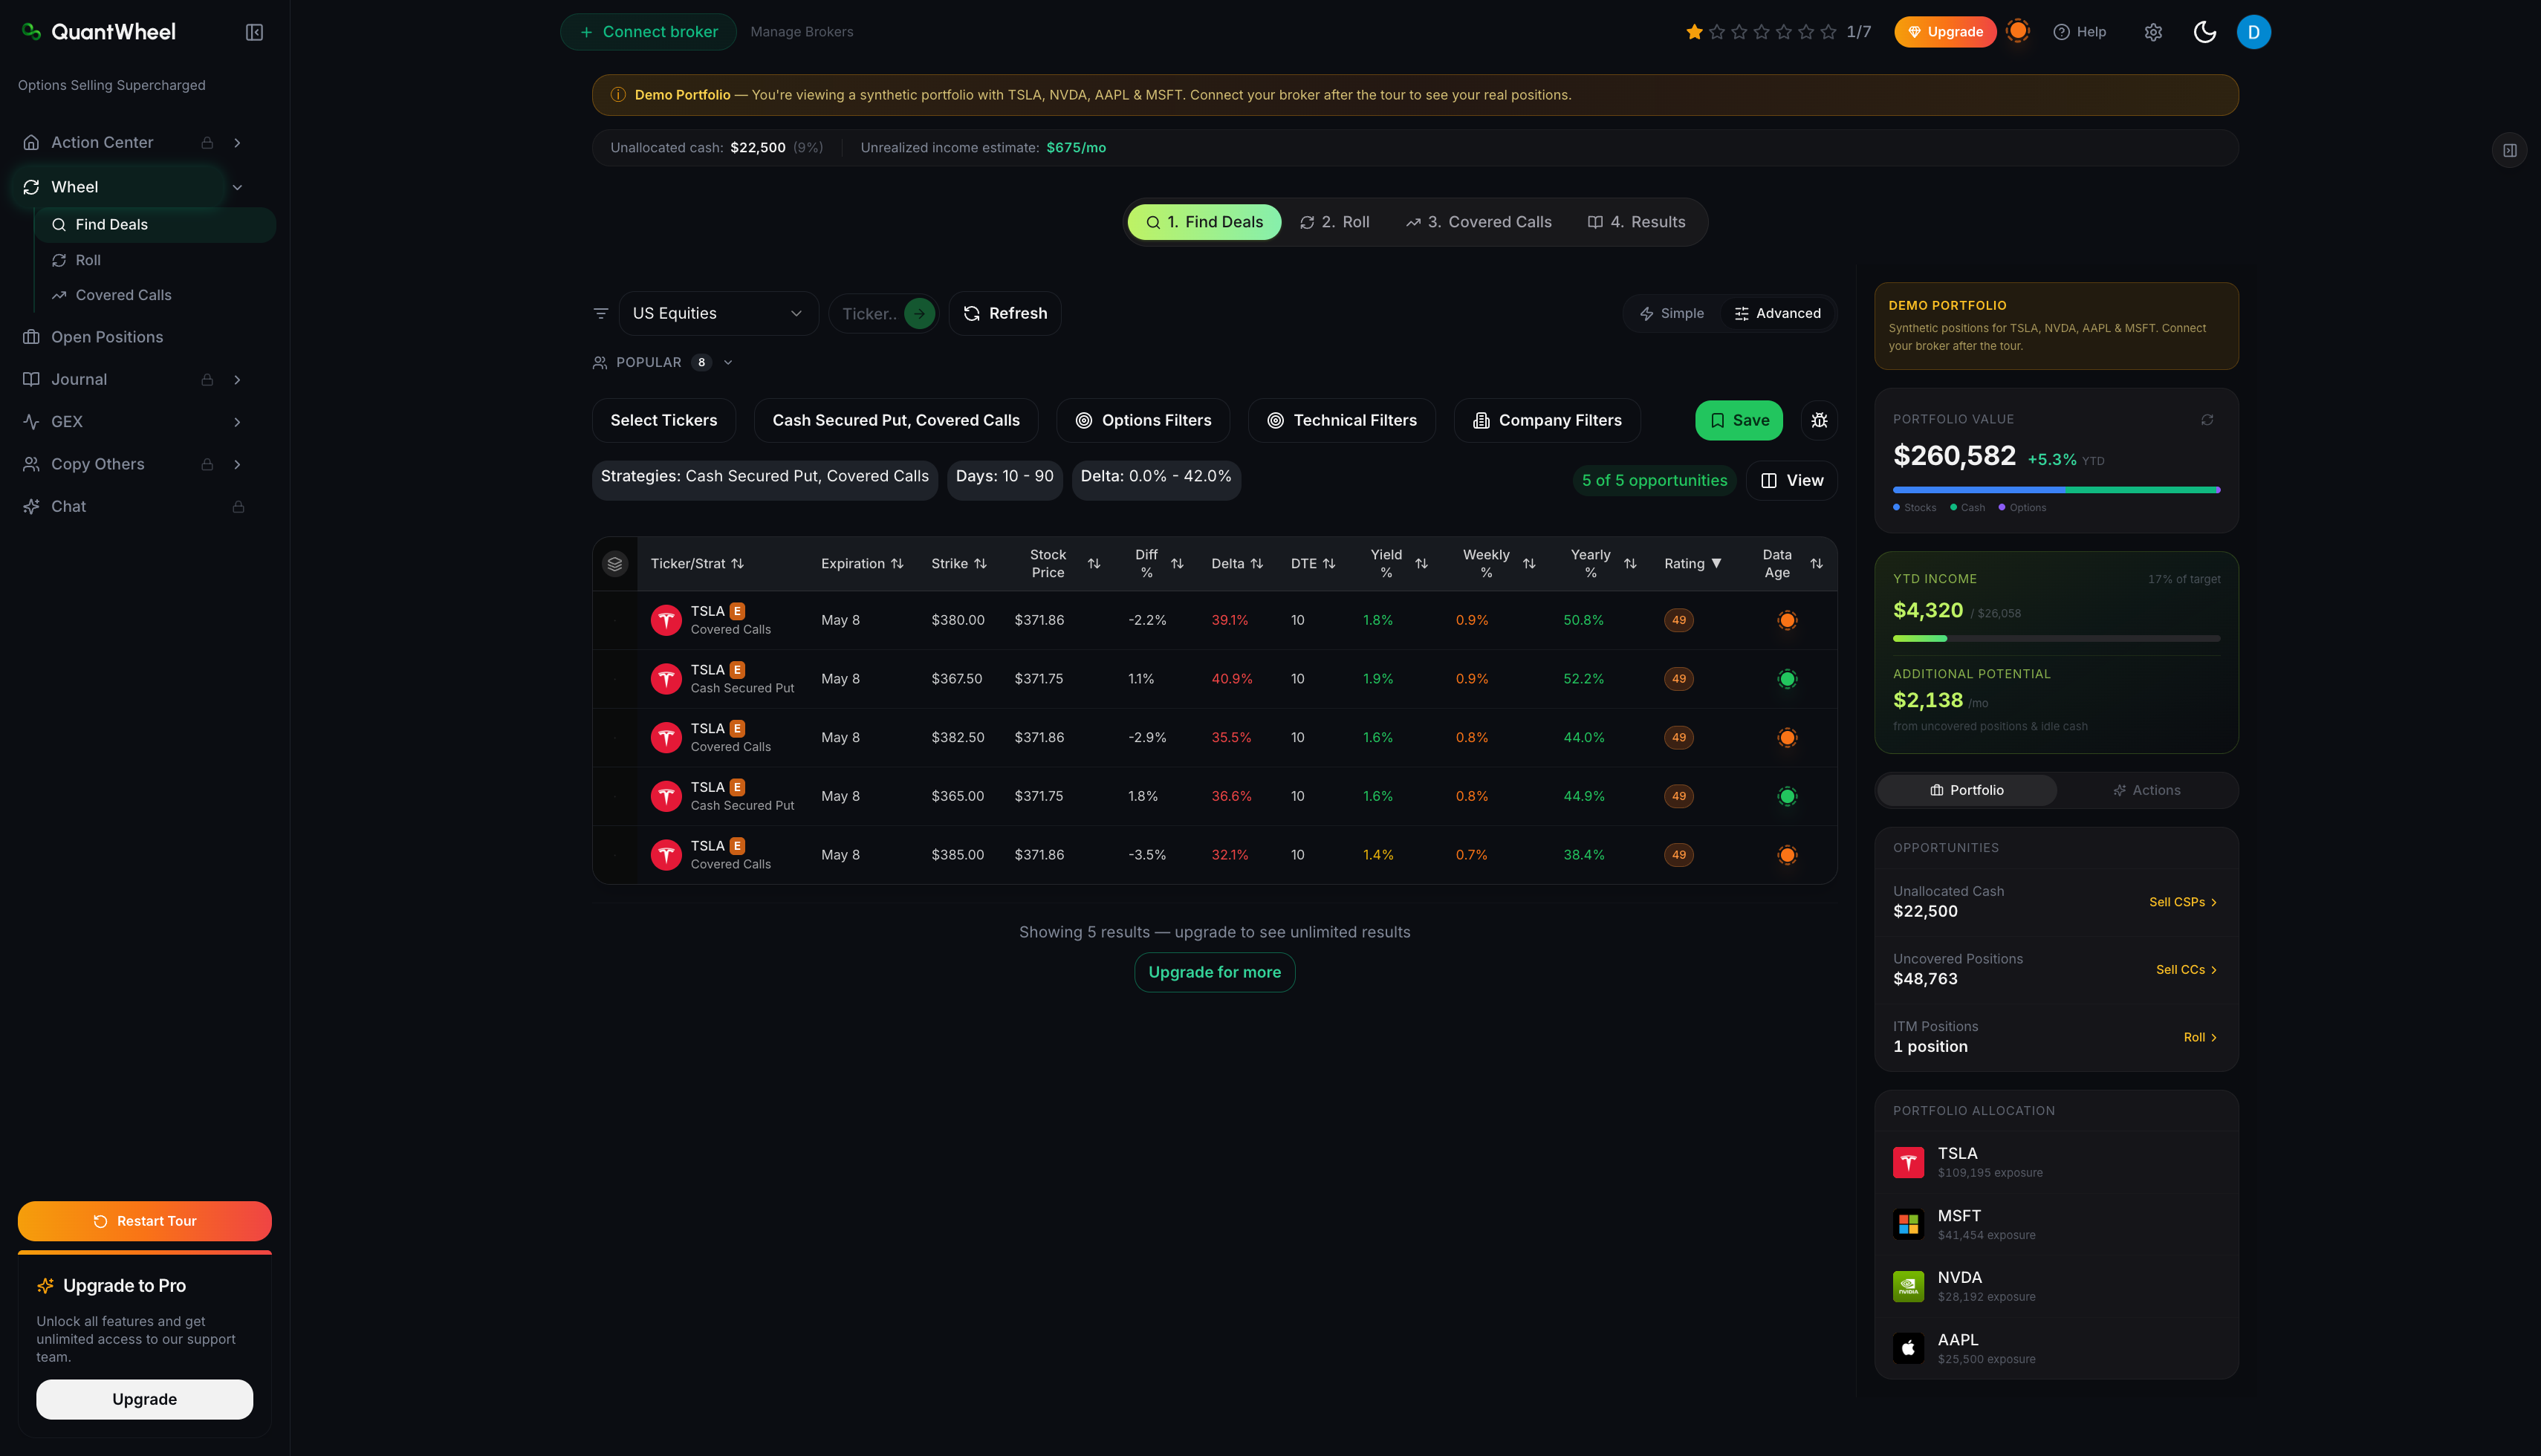Click the Upgrade for more button

[1214, 972]
